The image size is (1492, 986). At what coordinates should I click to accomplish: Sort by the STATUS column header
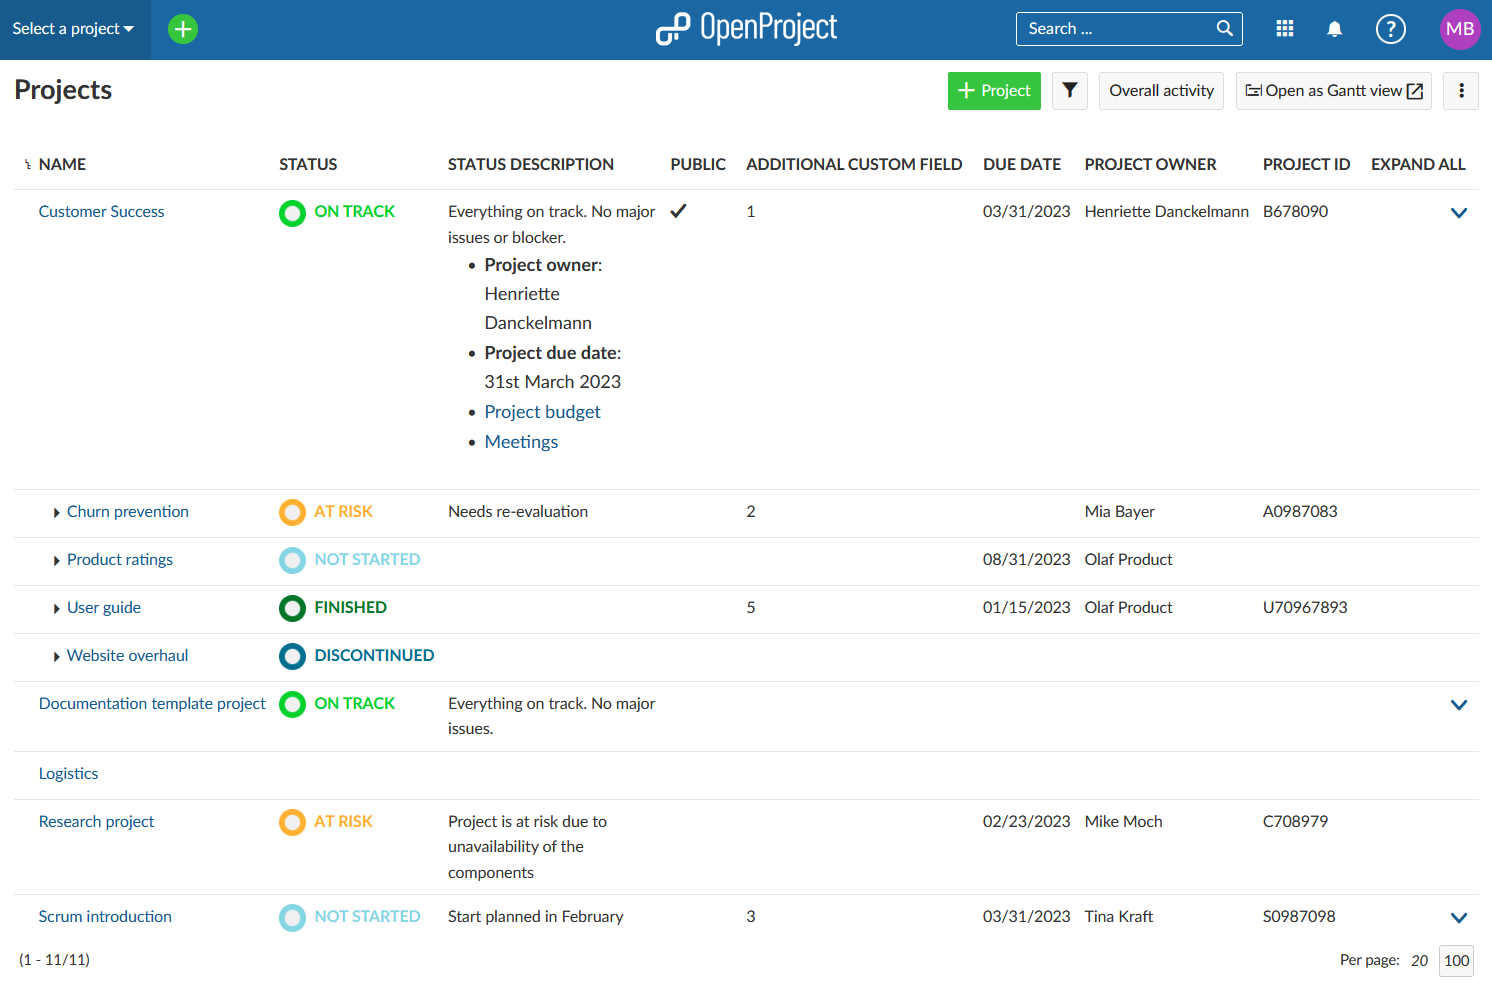[308, 165]
